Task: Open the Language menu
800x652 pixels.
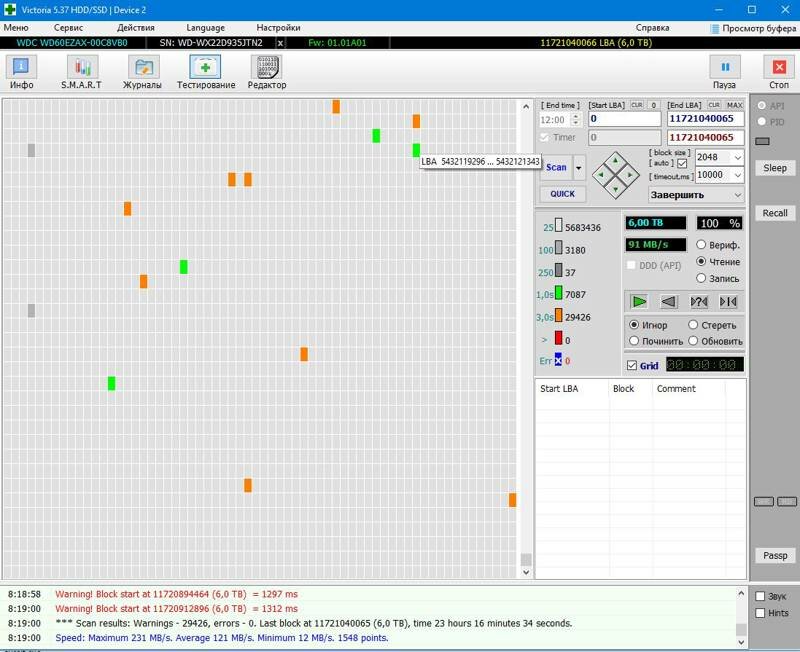Action: (x=206, y=28)
